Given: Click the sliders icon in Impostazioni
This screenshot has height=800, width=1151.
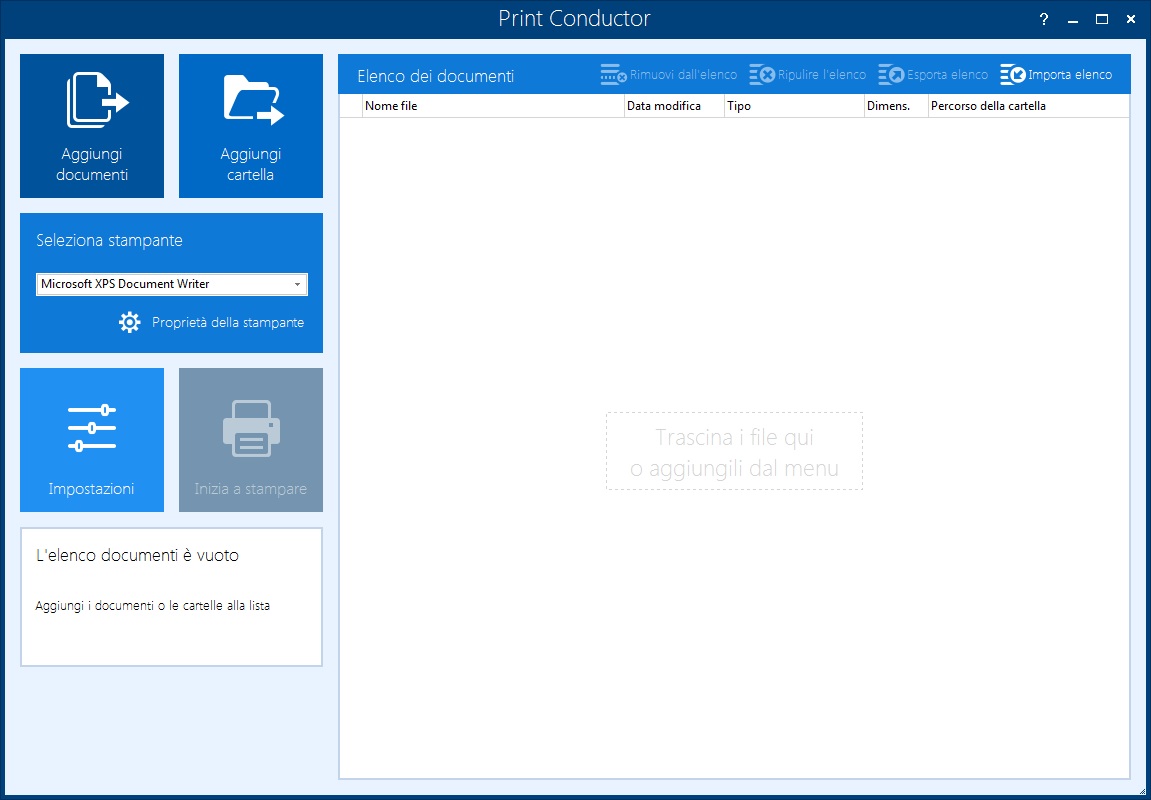Looking at the screenshot, I should click(x=92, y=427).
